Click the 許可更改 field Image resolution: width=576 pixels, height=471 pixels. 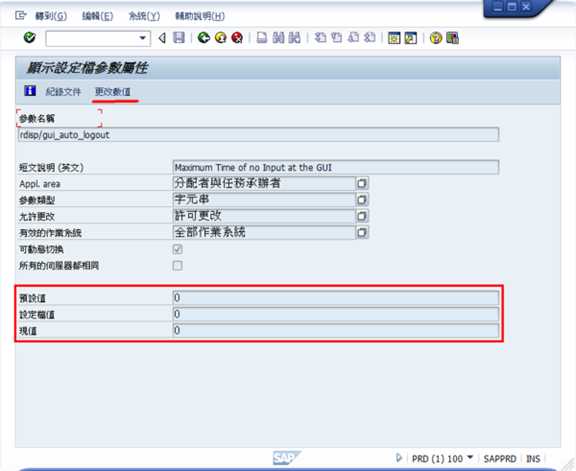pyautogui.click(x=263, y=216)
